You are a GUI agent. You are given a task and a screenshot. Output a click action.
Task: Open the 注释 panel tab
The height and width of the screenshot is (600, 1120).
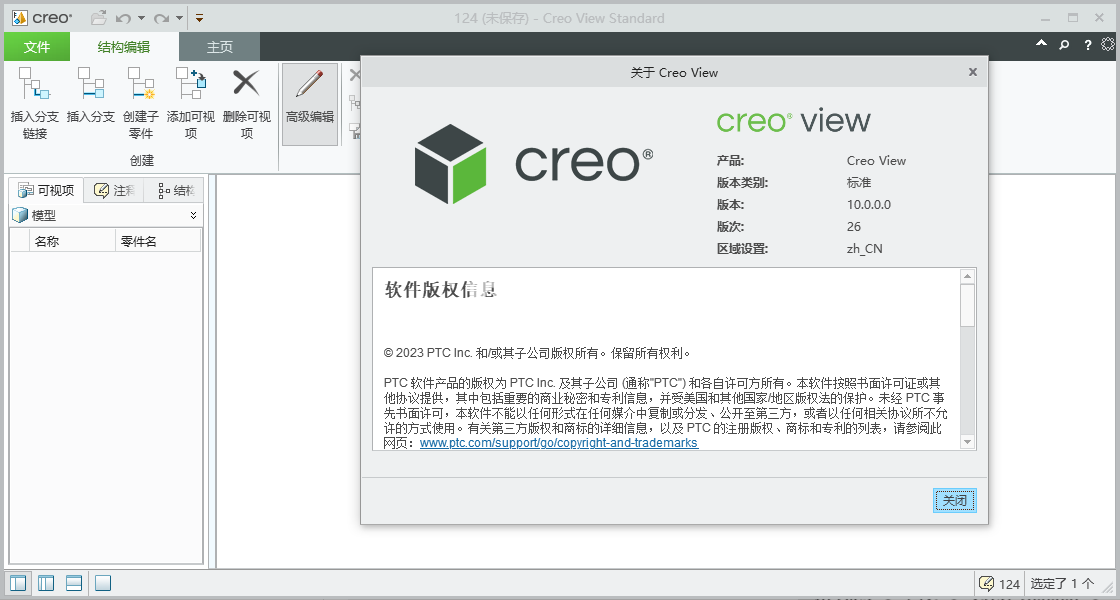tap(114, 191)
